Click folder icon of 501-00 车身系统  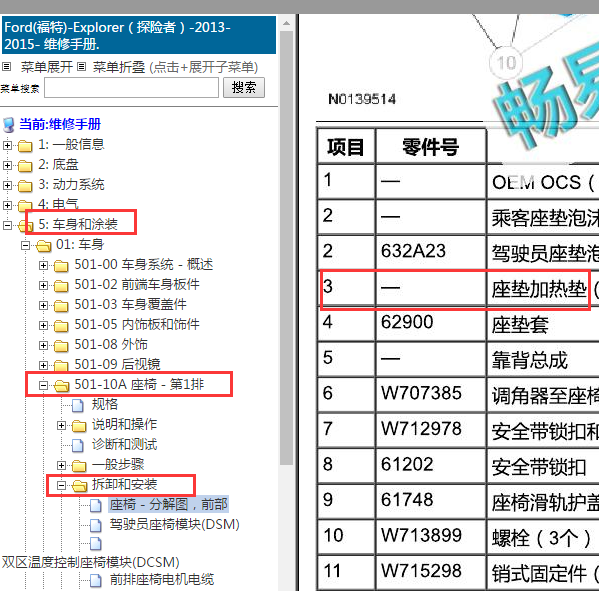61,266
